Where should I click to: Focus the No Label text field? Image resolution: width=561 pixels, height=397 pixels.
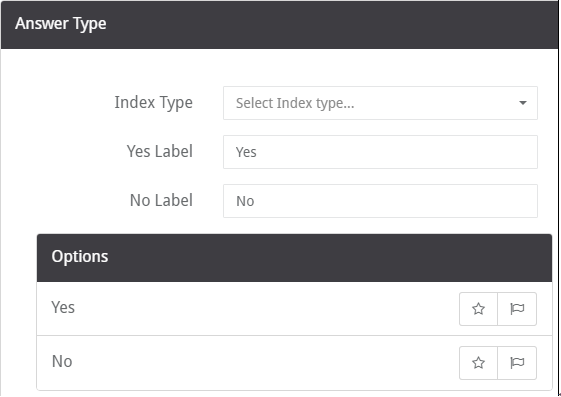(x=380, y=201)
